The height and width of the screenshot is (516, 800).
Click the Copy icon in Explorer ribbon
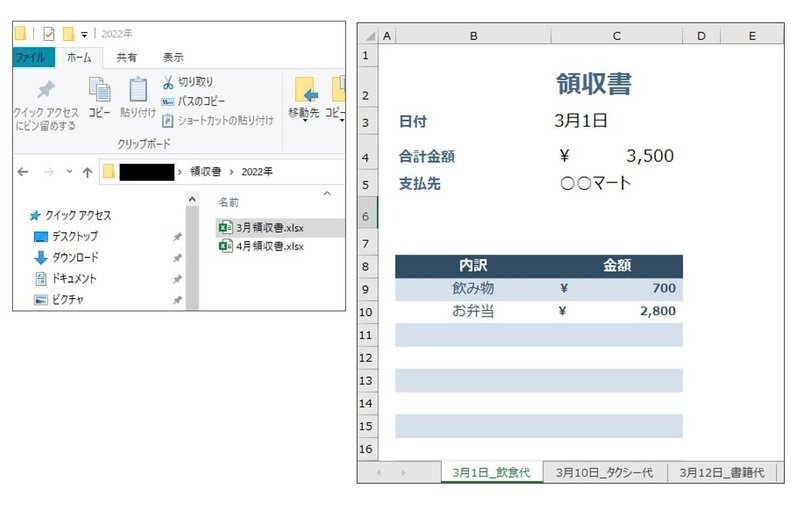99,90
